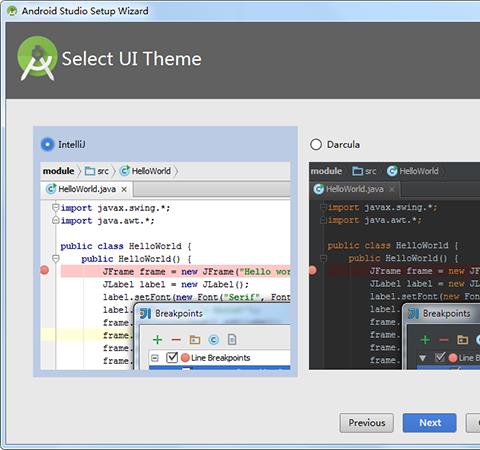
Task: Click the Android Studio title bar icon
Action: [x=12, y=11]
